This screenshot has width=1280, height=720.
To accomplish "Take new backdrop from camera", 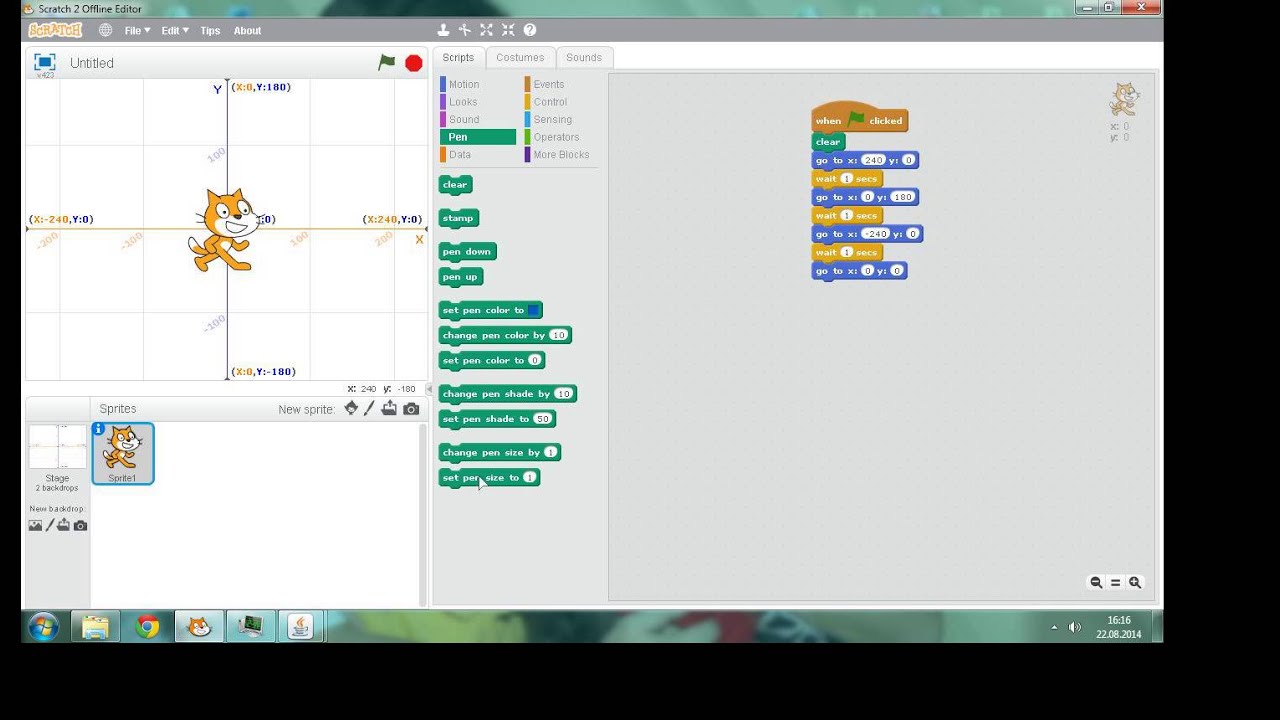I will click(81, 525).
